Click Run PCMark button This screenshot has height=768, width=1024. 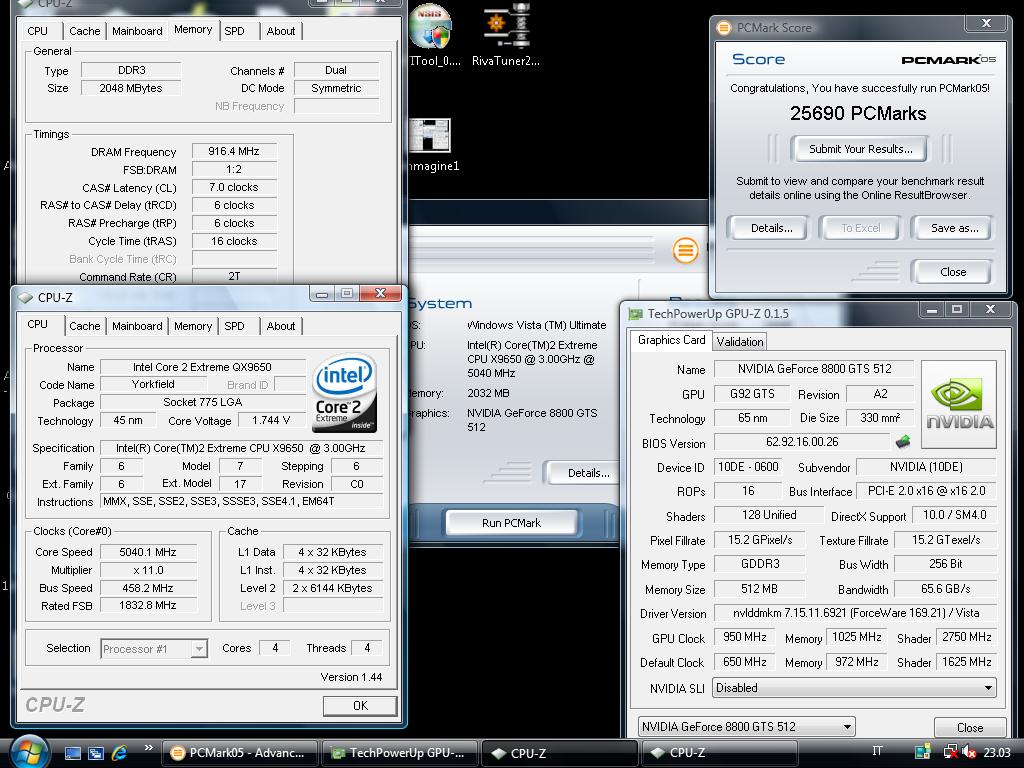tap(511, 522)
